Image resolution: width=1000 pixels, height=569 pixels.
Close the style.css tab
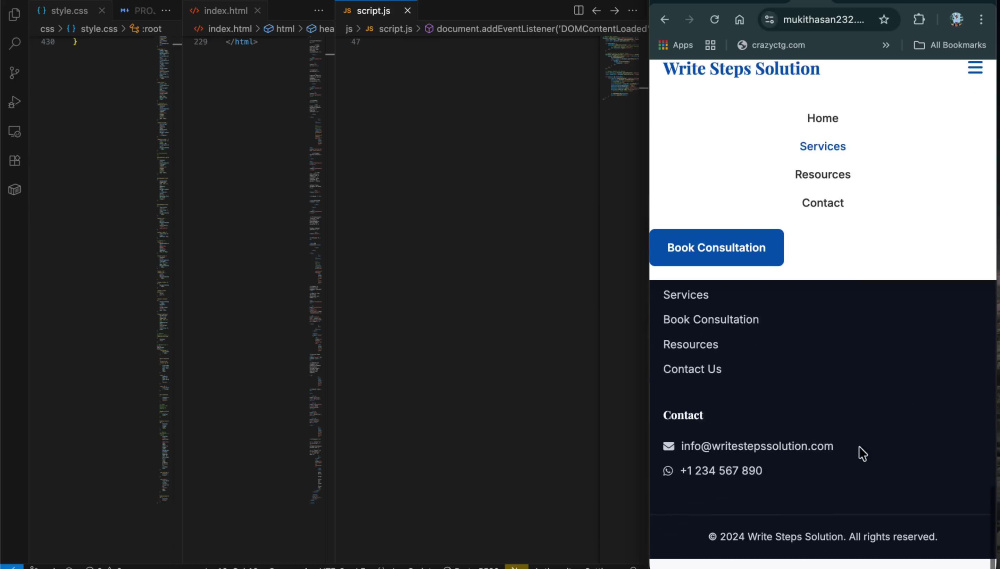pyautogui.click(x=101, y=11)
